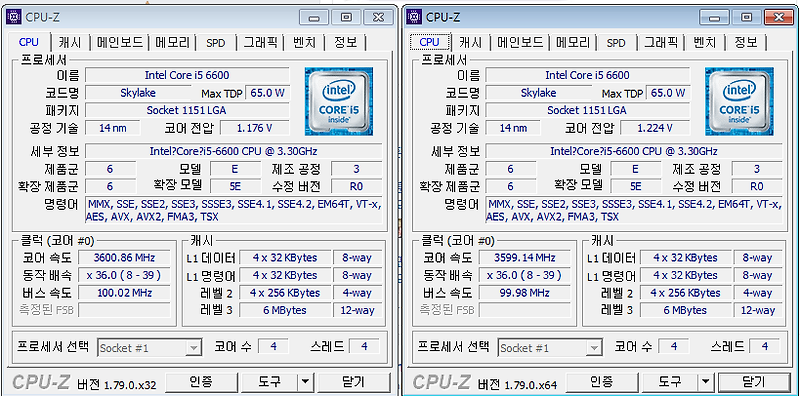
Task: Click the 14 nm process value in left window
Action: pyautogui.click(x=113, y=128)
